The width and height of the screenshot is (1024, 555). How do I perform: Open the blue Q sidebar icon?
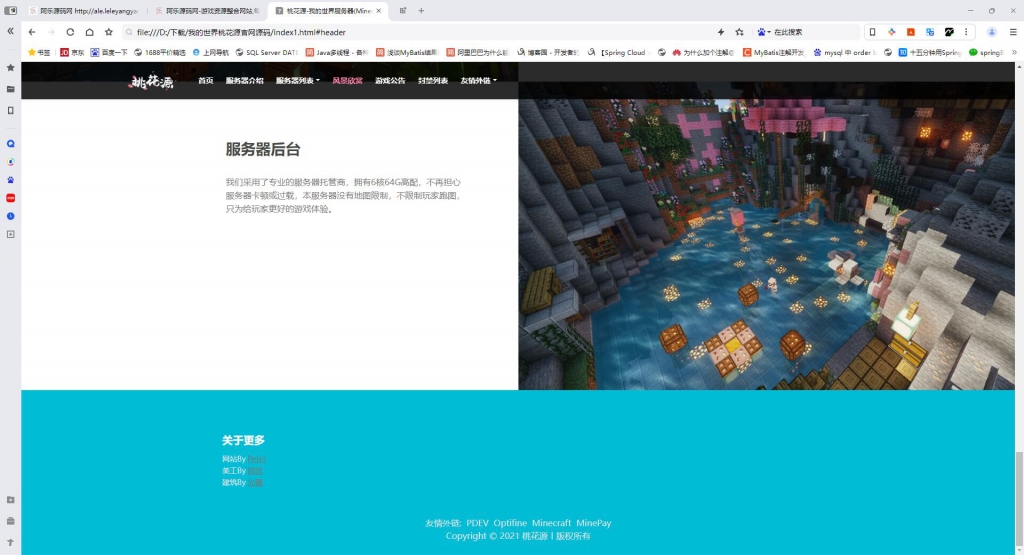pyautogui.click(x=10, y=144)
